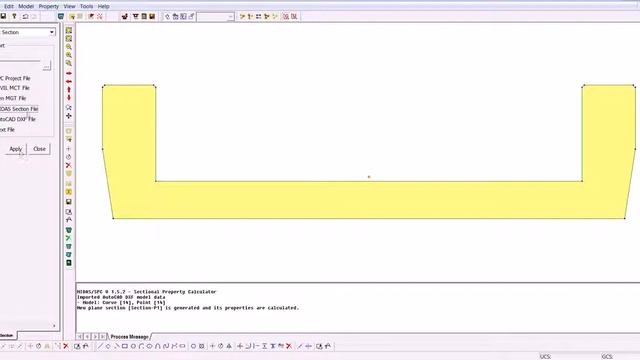Expand the Section dropdown in left panel
Image resolution: width=640 pixels, height=360 pixels.
[x=52, y=32]
